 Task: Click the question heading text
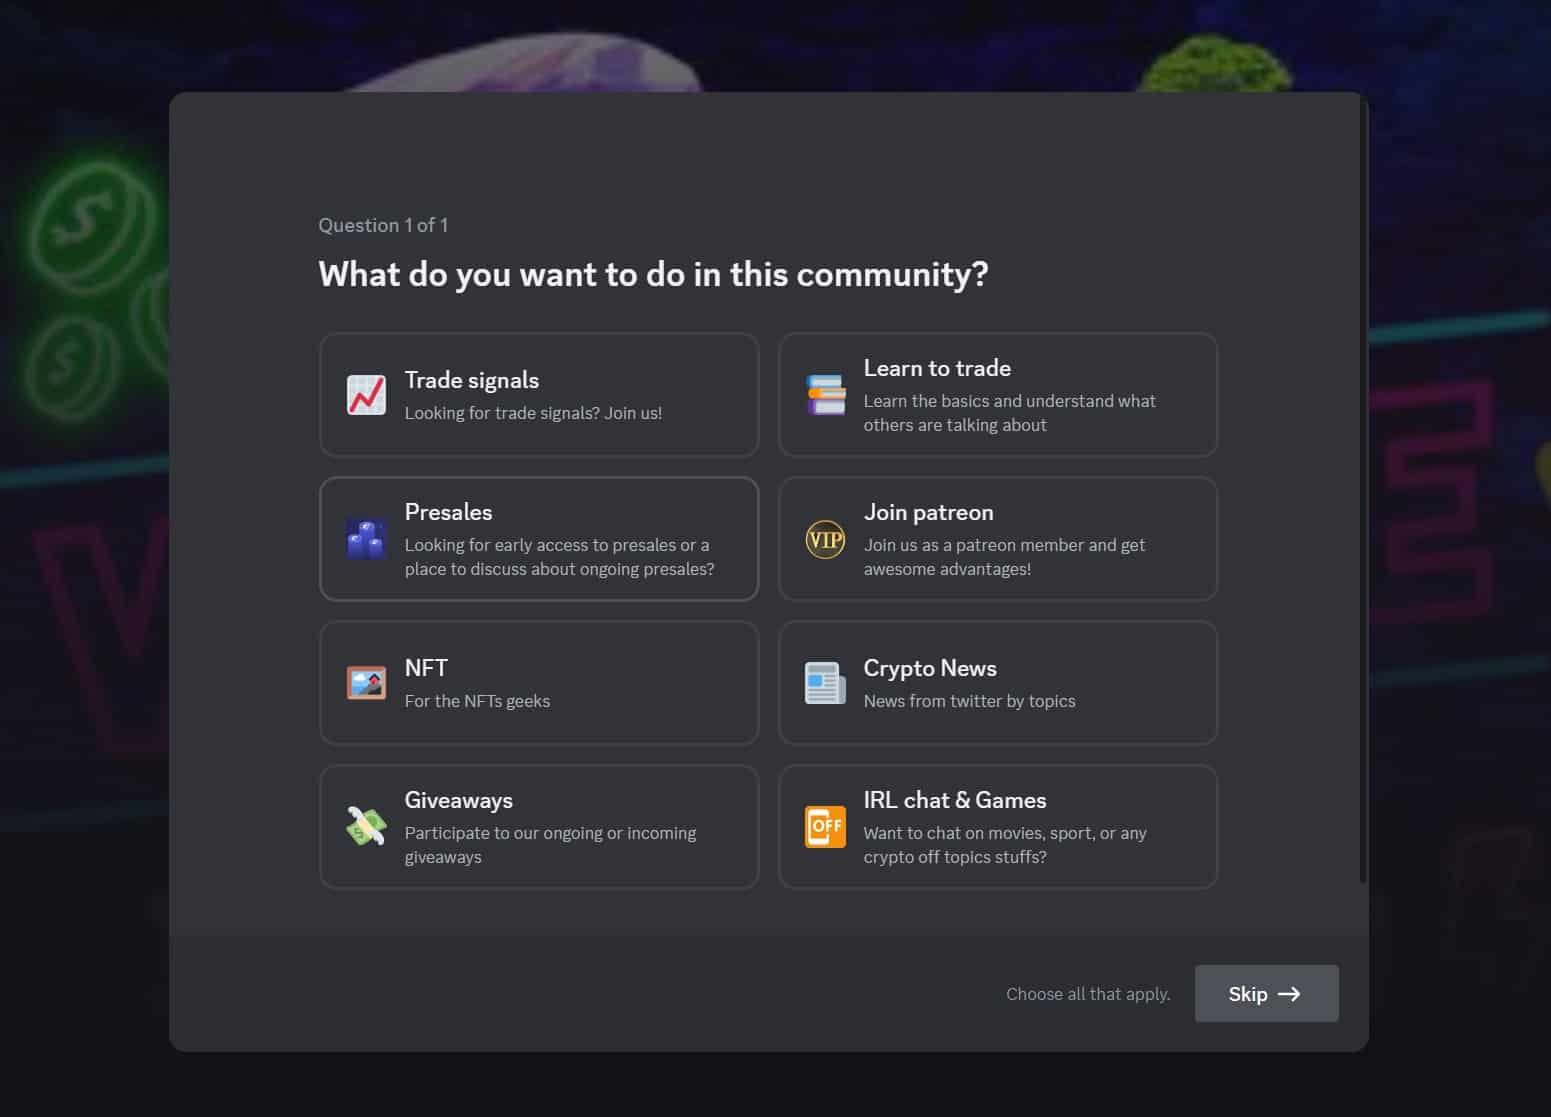(x=651, y=274)
